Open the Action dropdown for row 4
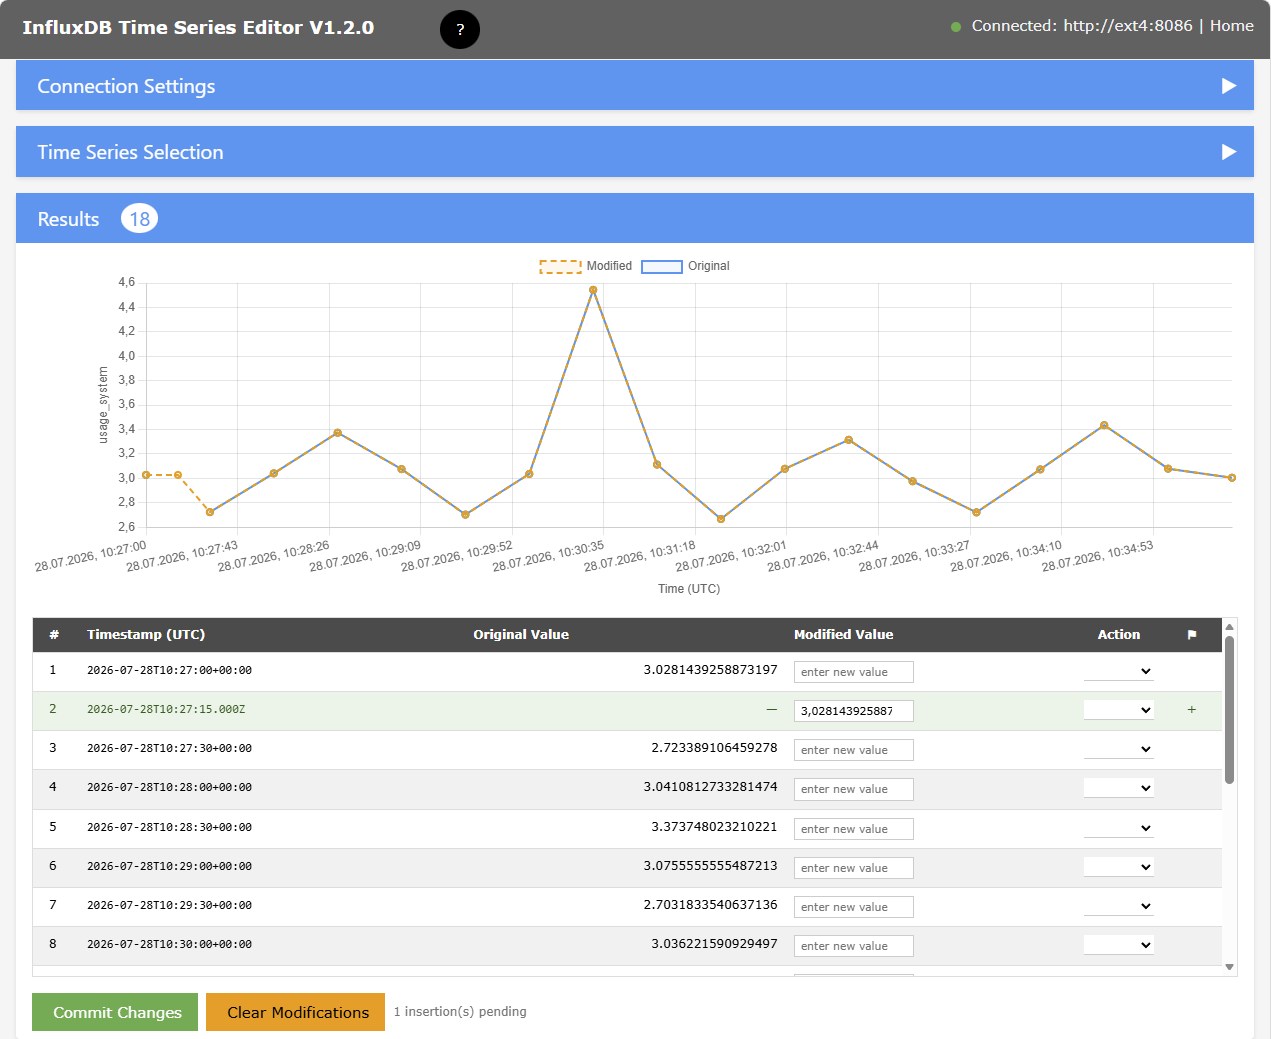Screen dimensions: 1271x1039 click(x=1119, y=788)
